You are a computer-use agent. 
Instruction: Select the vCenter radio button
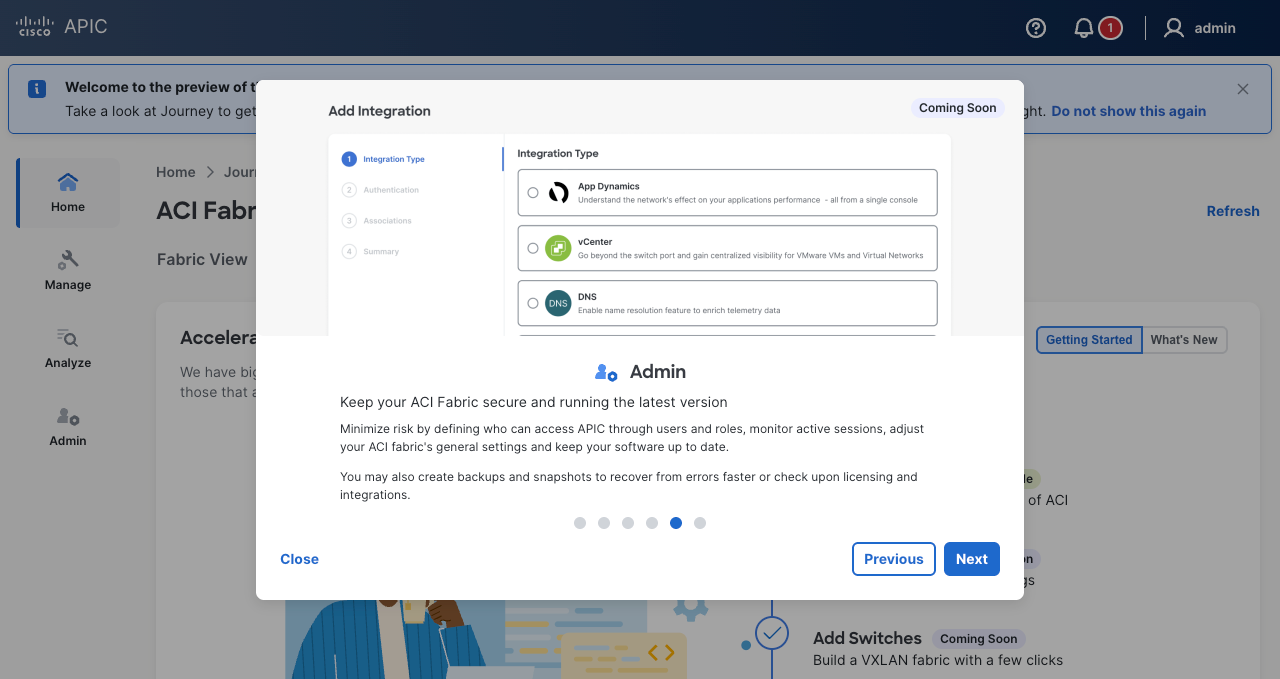533,248
